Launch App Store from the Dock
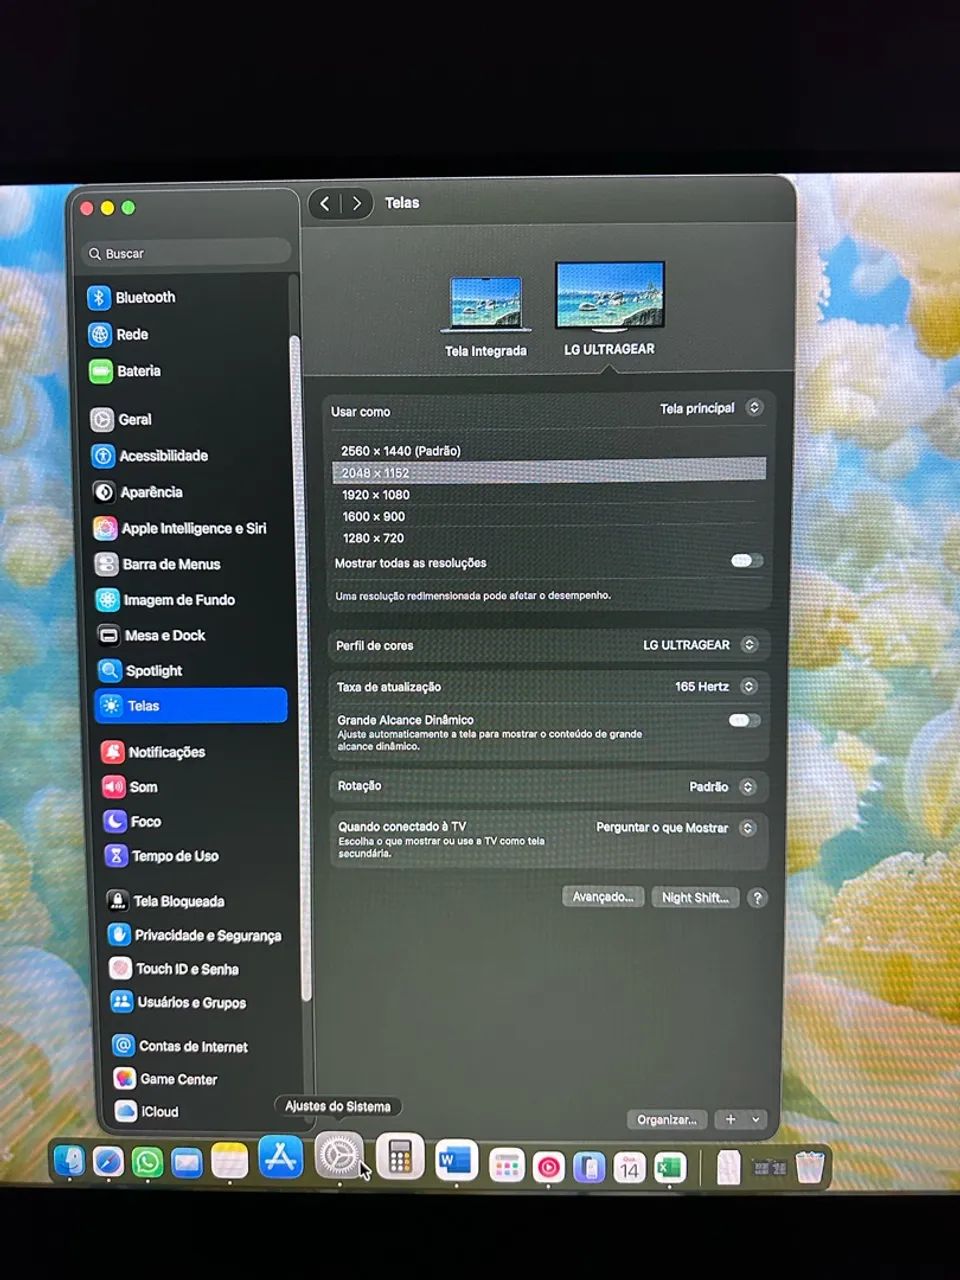This screenshot has width=960, height=1280. 281,1158
